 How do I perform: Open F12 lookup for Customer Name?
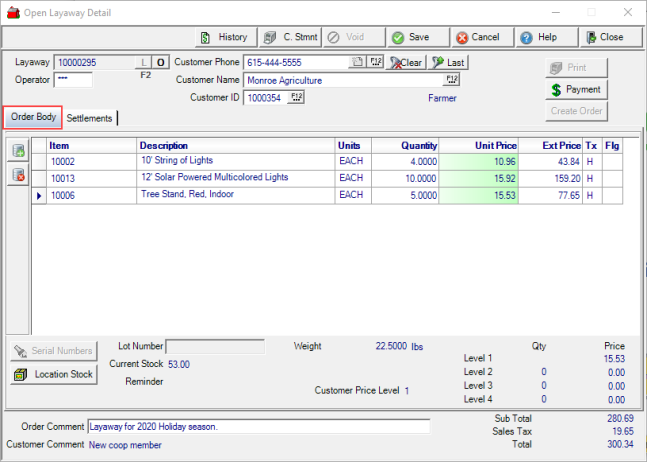[452, 79]
